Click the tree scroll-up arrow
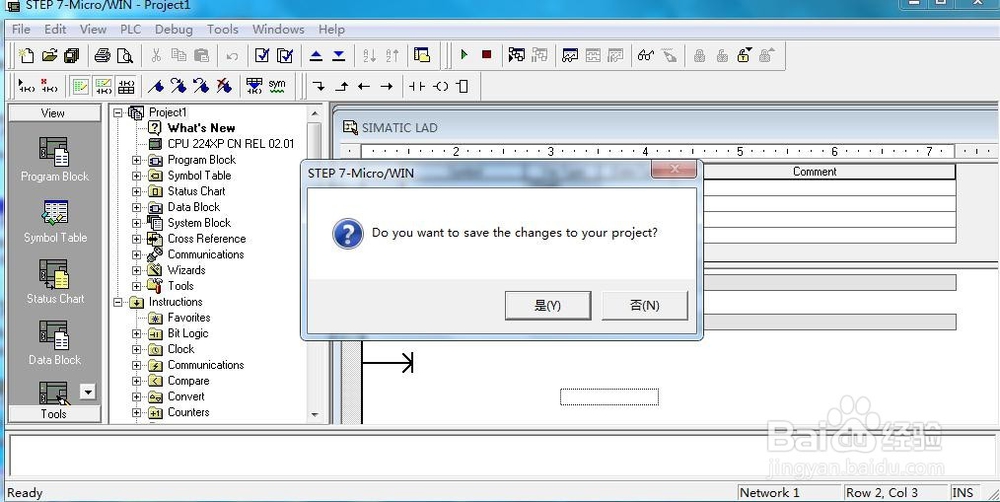Screen dimensions: 1000x502 [x=314, y=114]
